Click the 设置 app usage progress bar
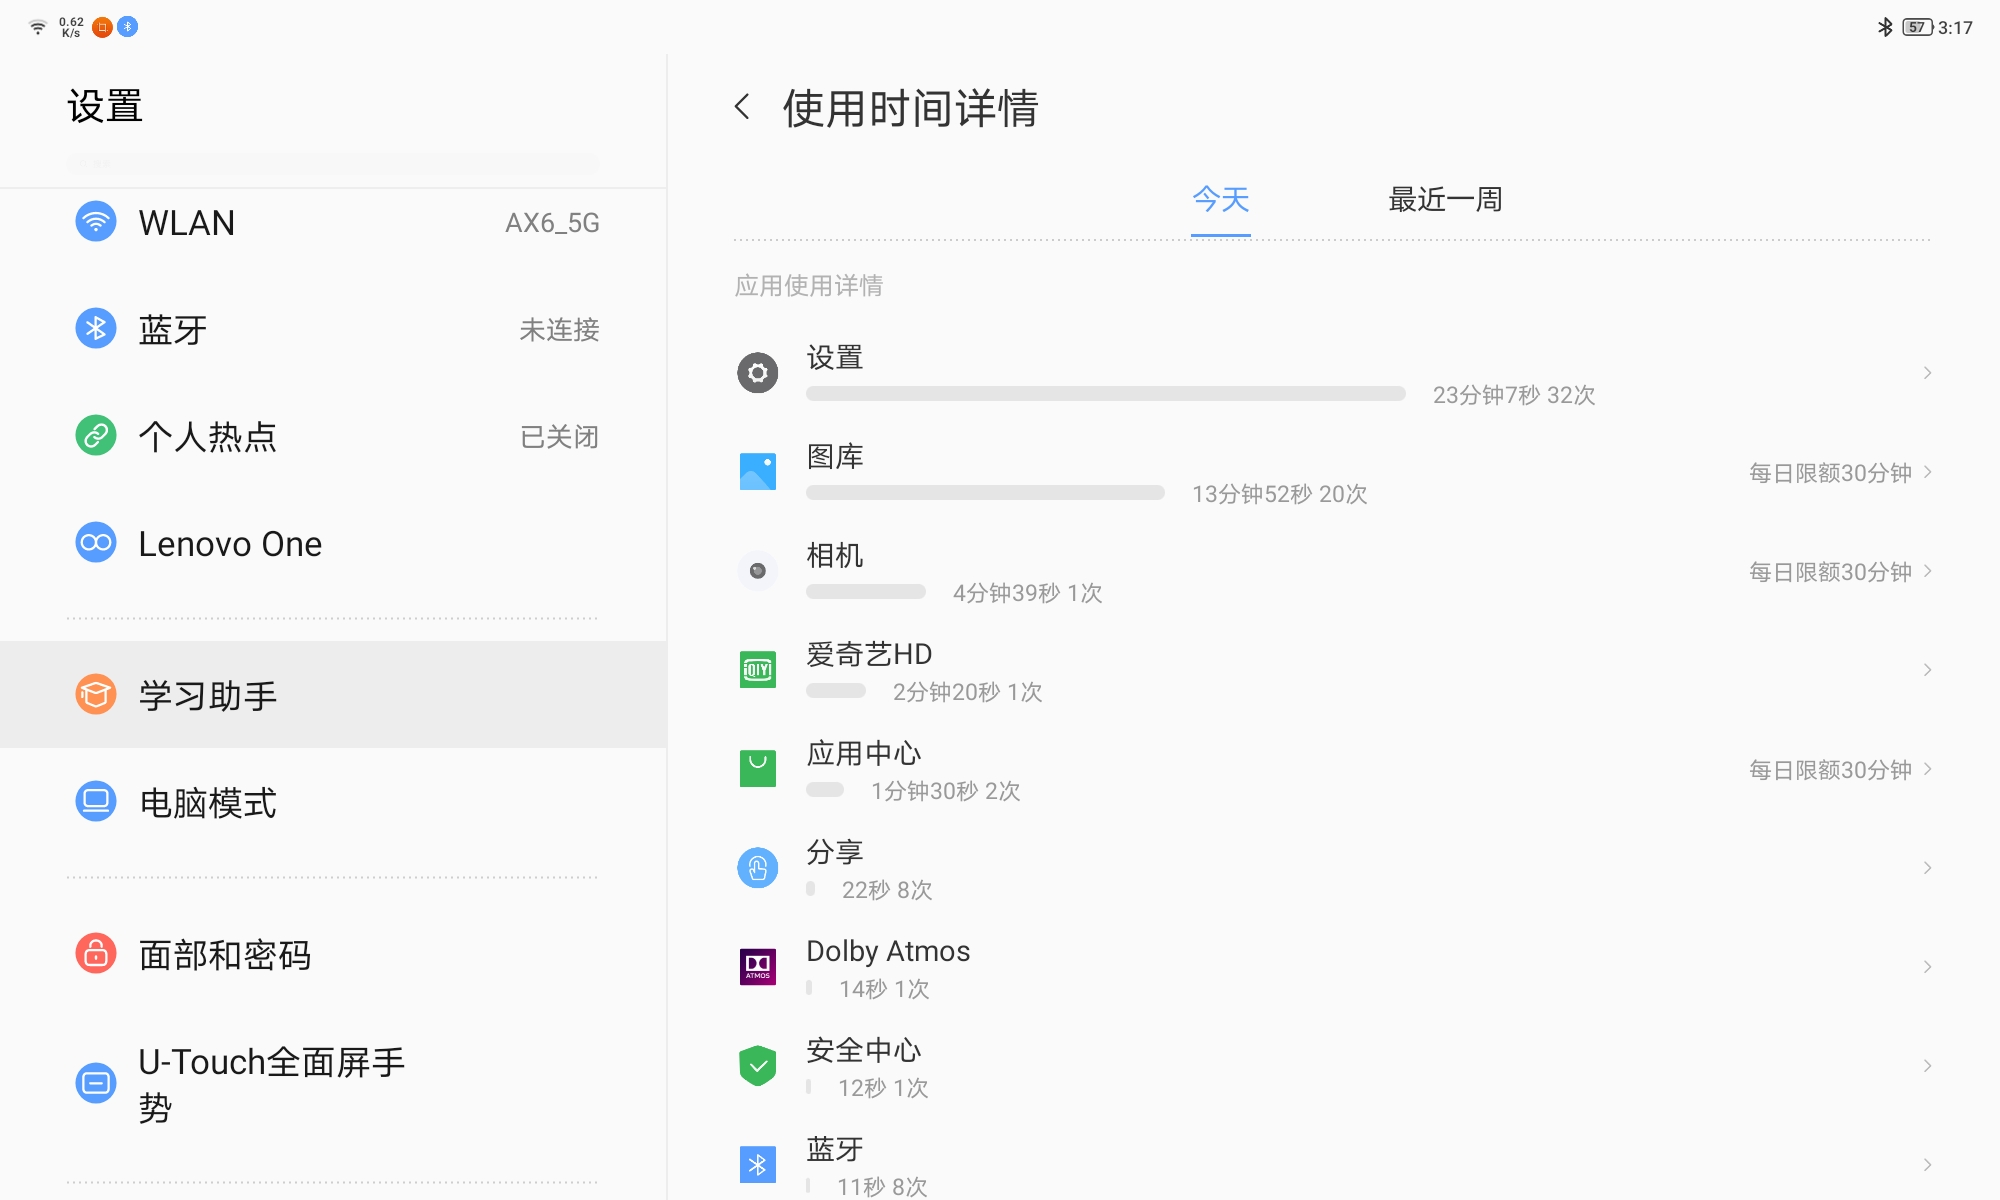2000x1200 pixels. click(x=1104, y=394)
